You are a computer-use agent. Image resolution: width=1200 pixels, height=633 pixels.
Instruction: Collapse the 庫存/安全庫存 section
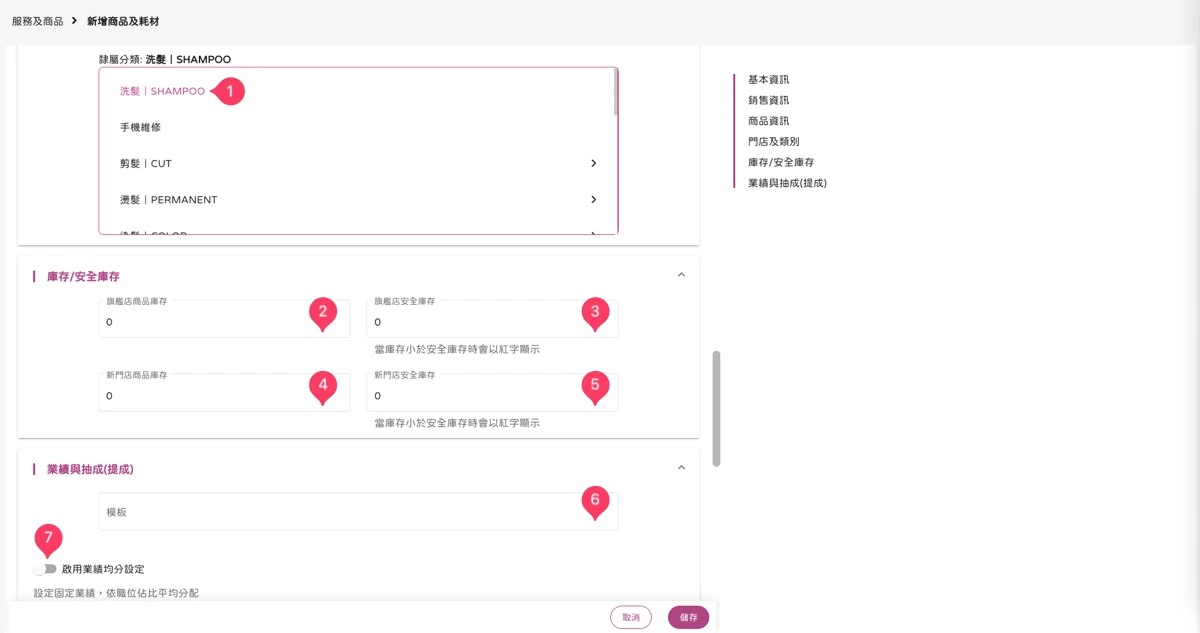681,274
